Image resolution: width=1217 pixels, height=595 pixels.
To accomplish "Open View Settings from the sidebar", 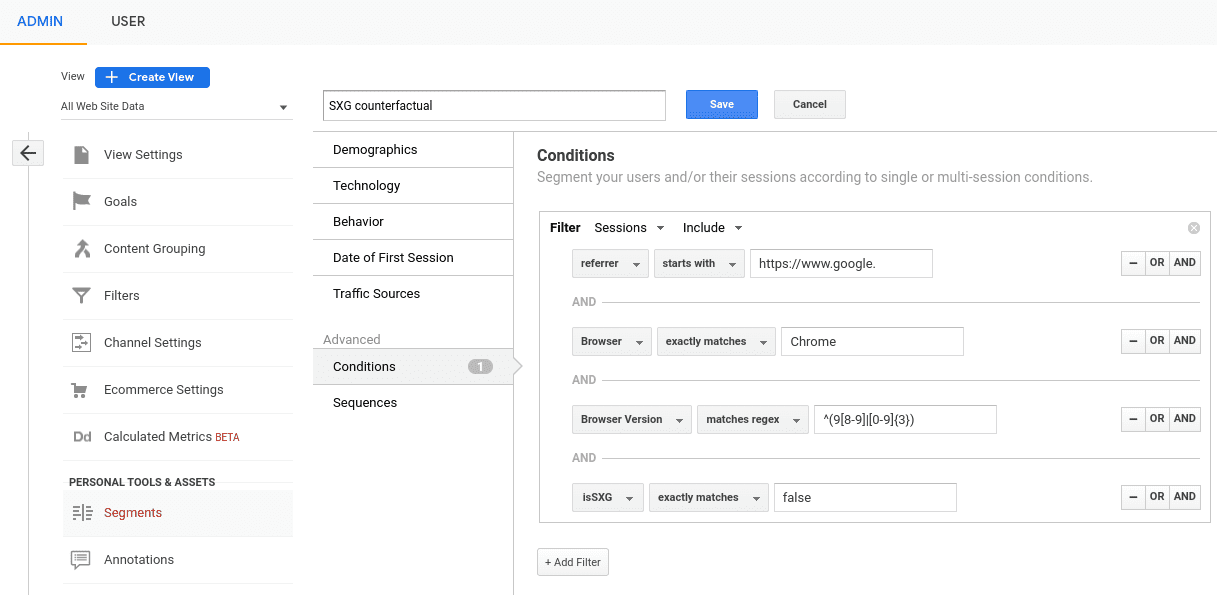I will 141,154.
